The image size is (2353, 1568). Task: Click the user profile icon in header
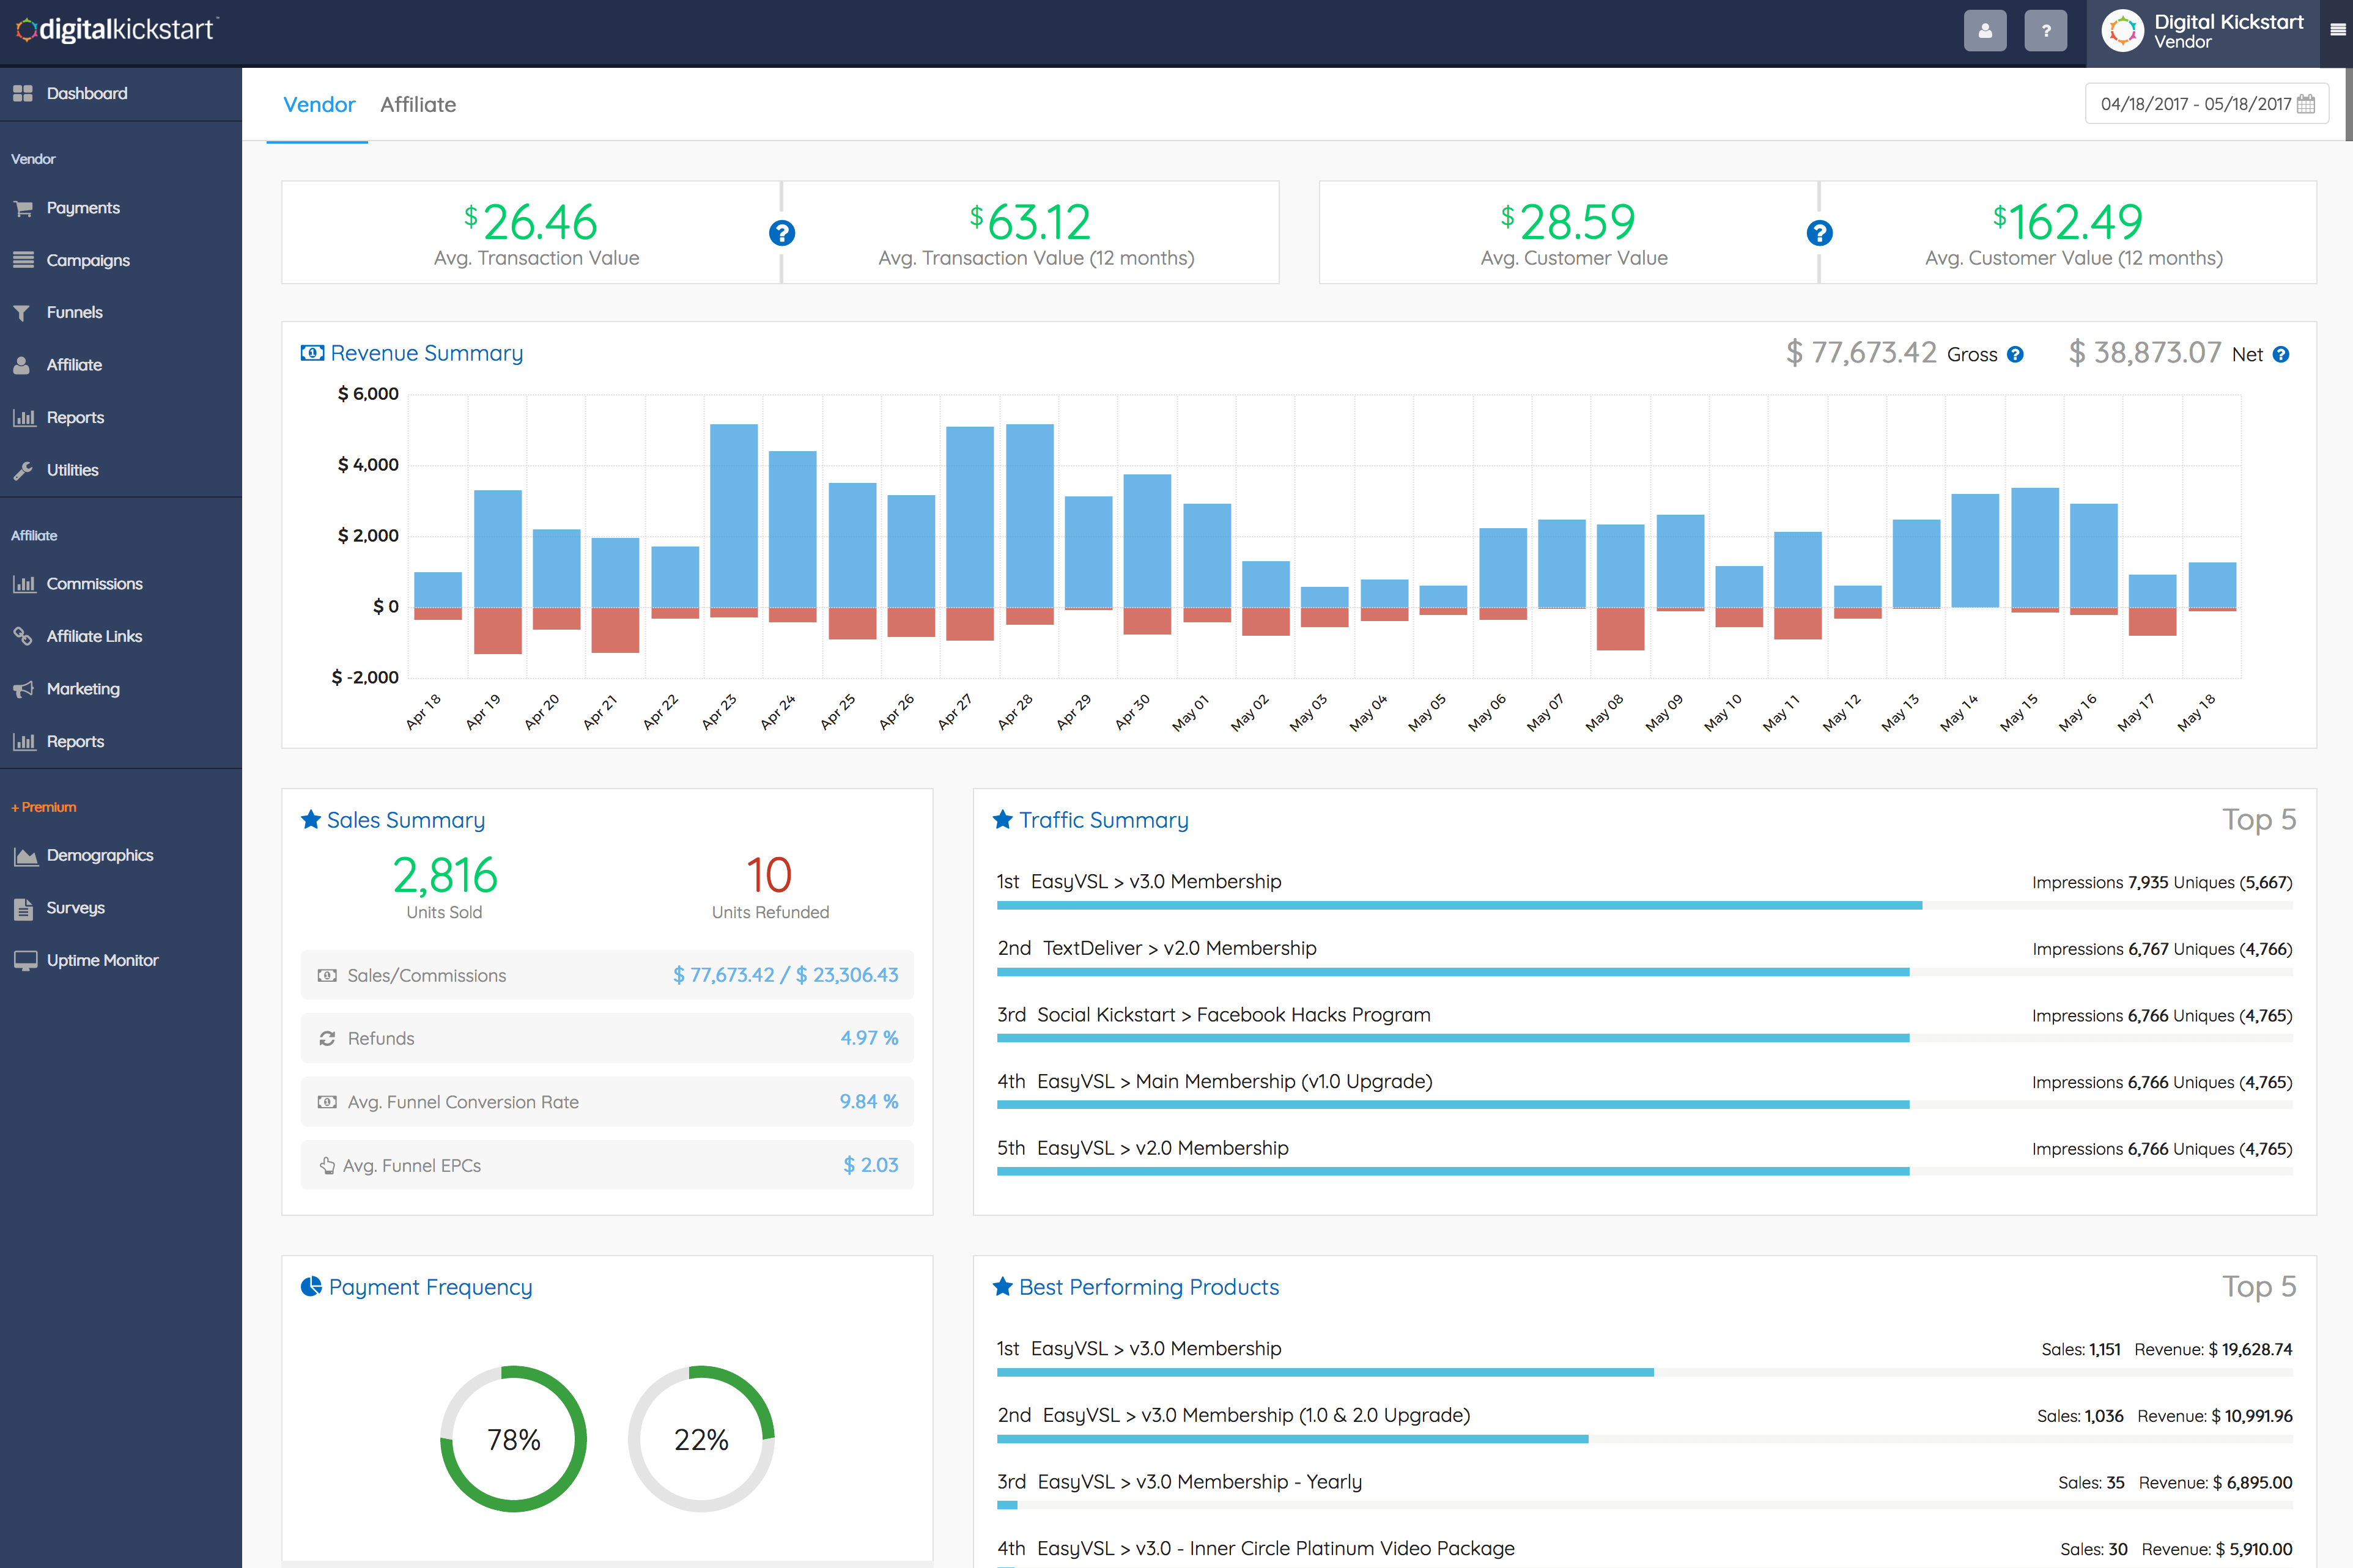point(1984,31)
